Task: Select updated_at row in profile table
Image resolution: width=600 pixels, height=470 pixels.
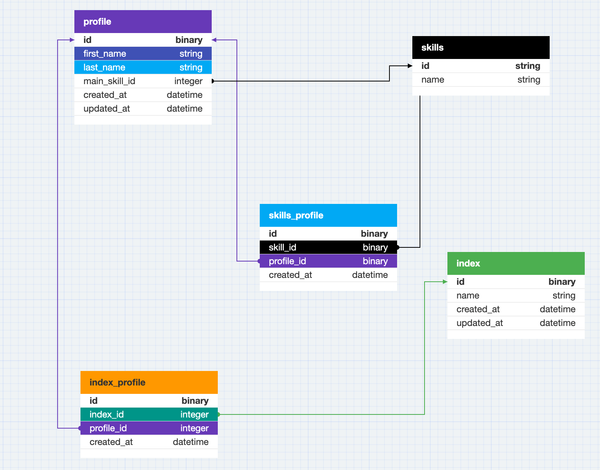Action: point(143,108)
